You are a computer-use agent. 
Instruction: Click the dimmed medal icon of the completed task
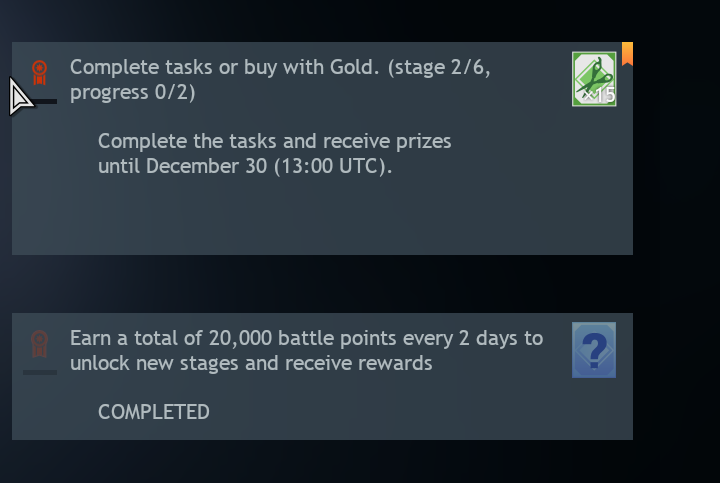point(40,343)
